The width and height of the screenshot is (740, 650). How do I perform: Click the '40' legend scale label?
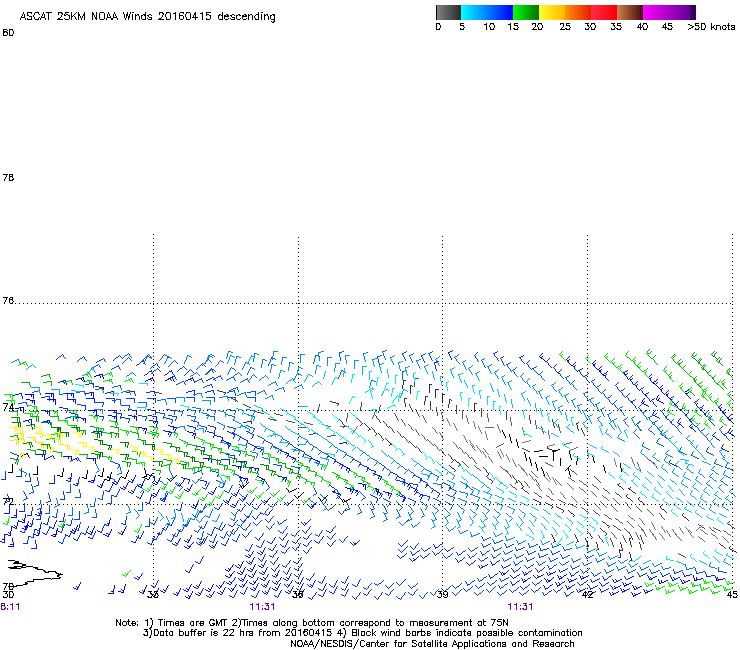tap(642, 27)
